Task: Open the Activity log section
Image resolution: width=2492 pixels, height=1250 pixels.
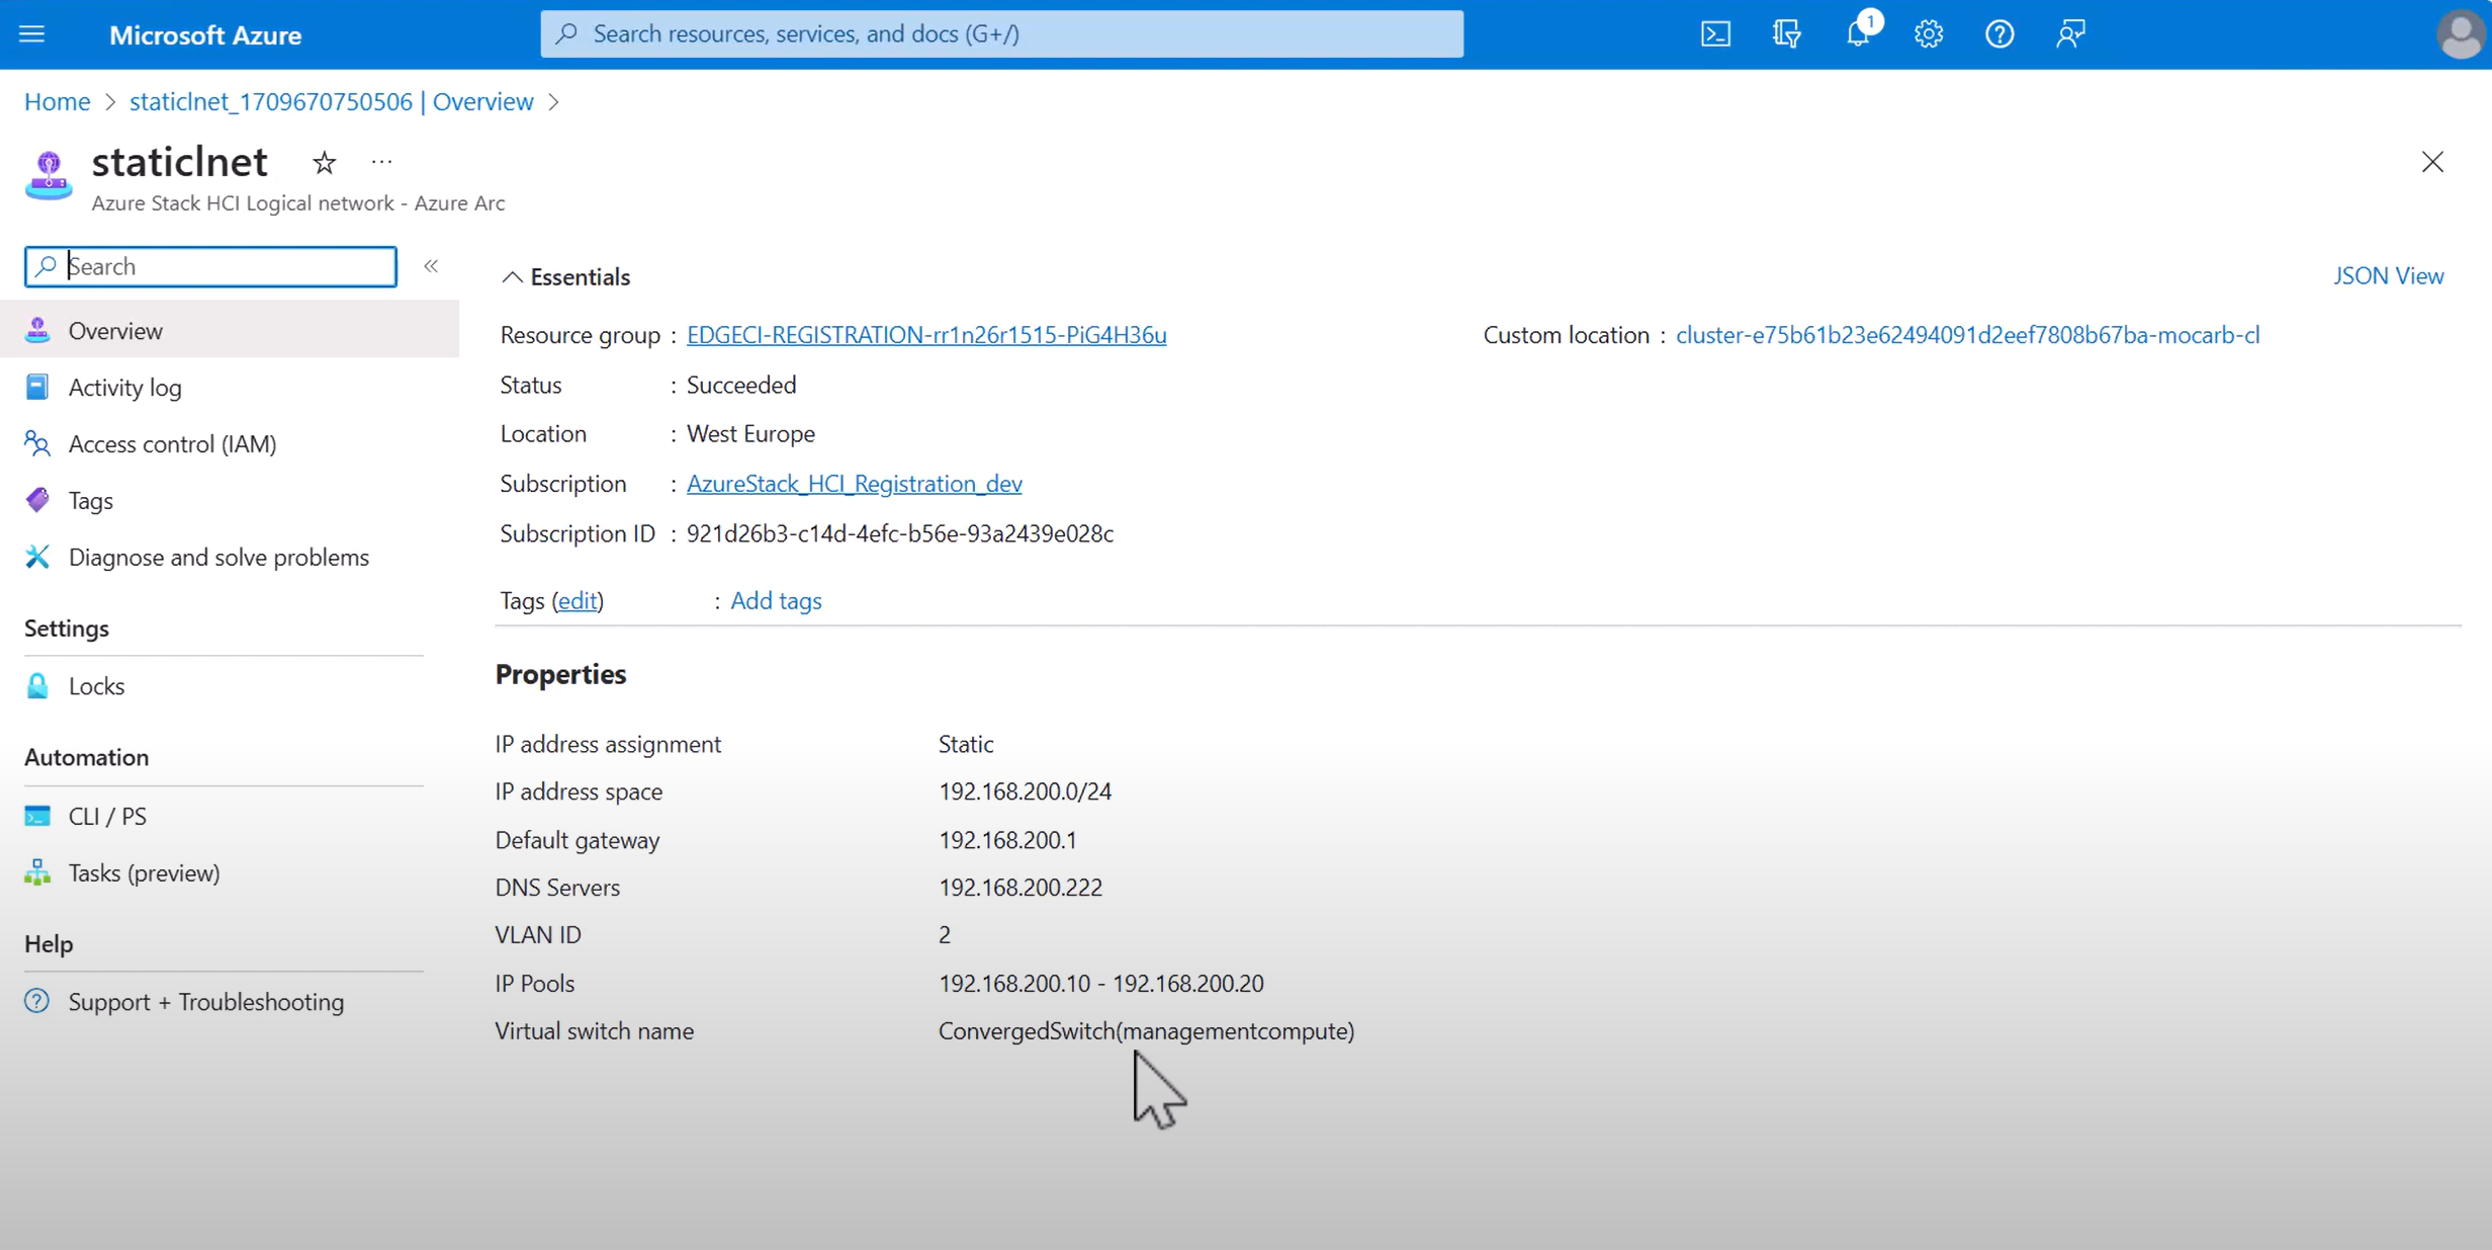Action: coord(125,387)
